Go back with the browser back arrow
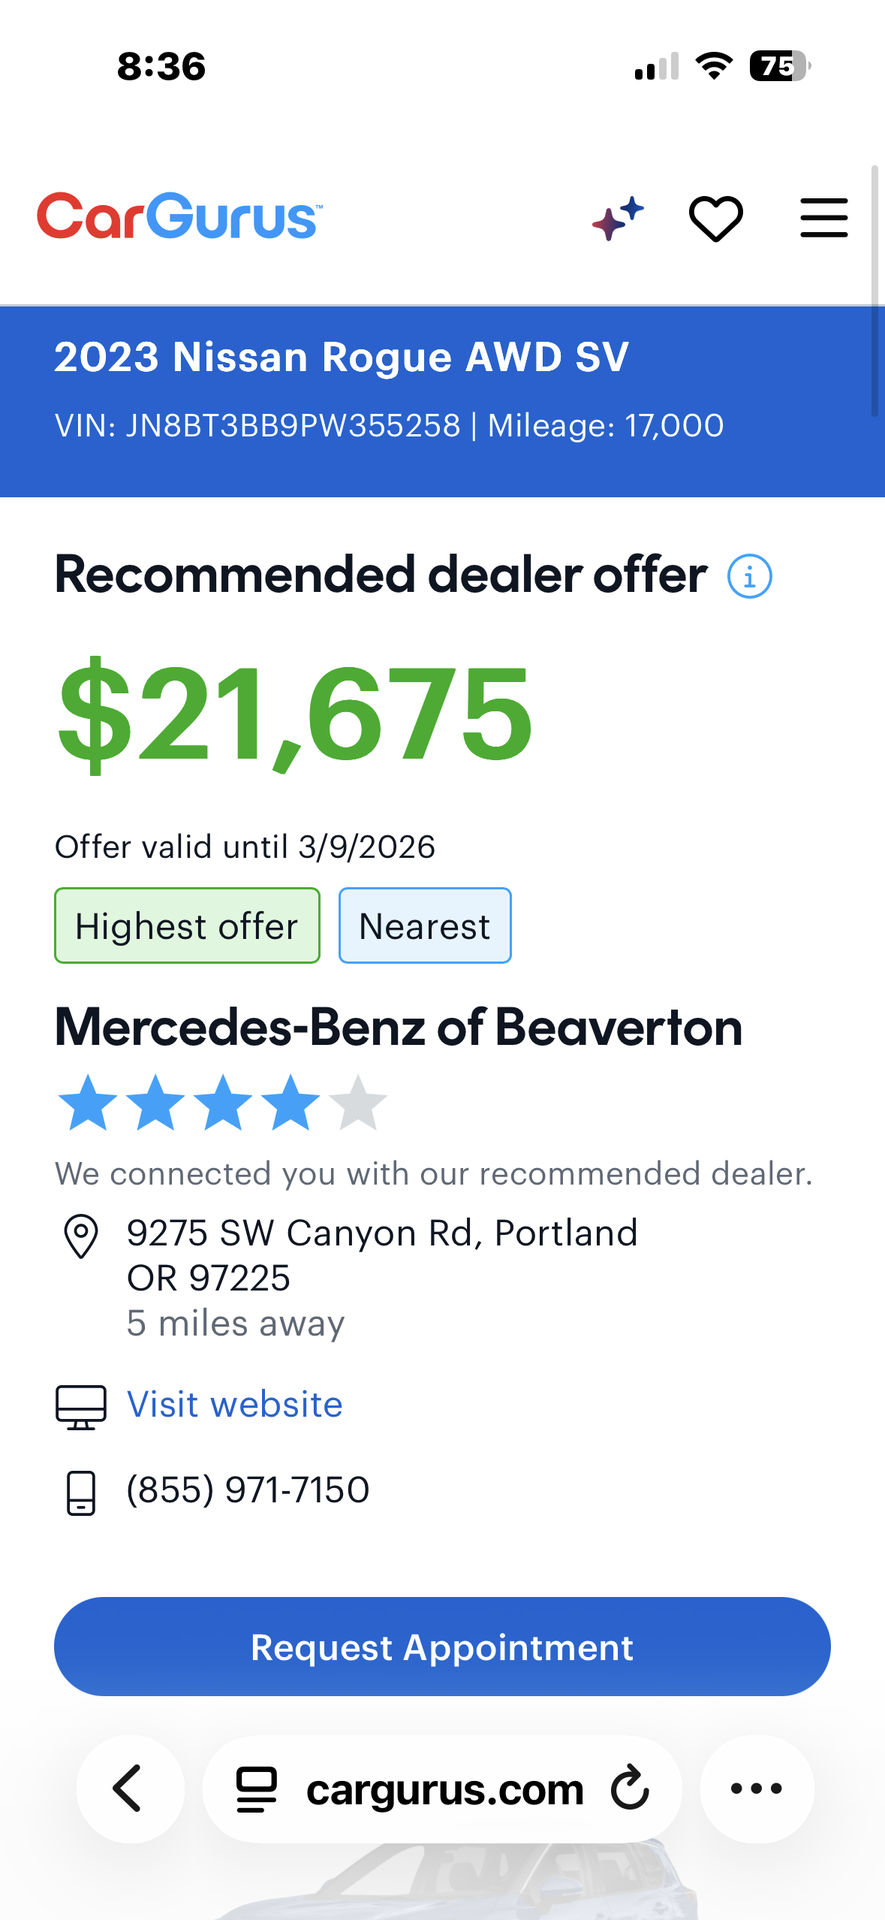Image resolution: width=885 pixels, height=1920 pixels. pyautogui.click(x=130, y=1789)
